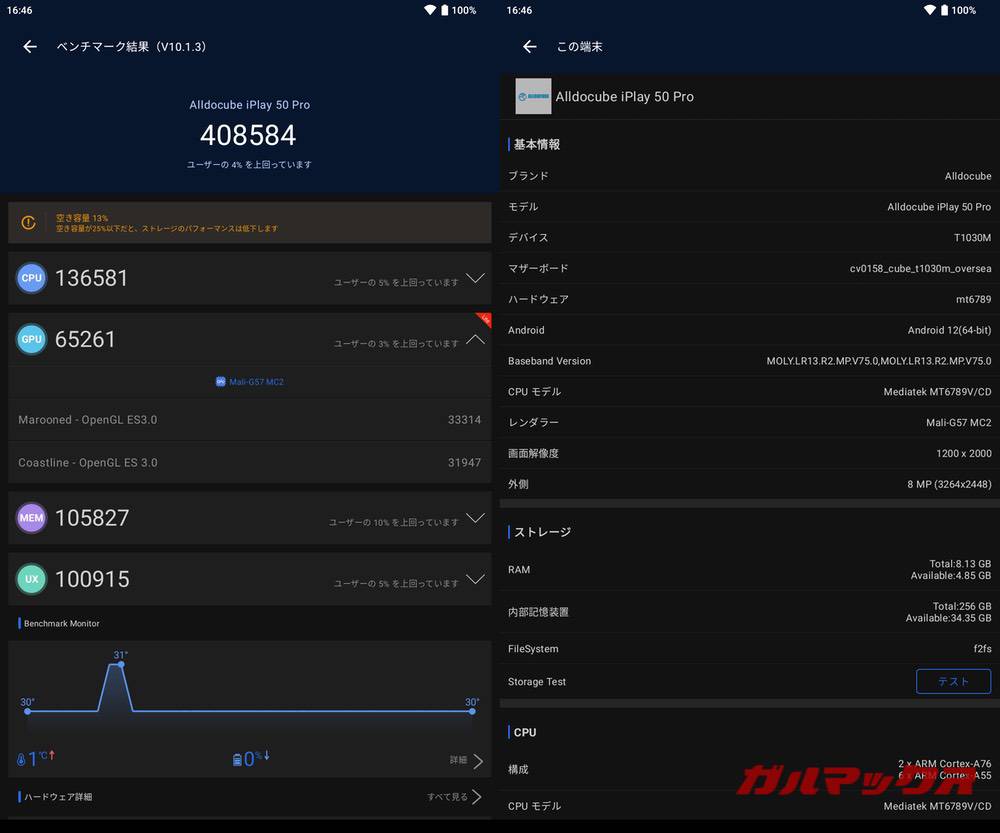This screenshot has width=1000, height=833.
Task: Expand the CPU score details chevron
Action: 475,281
